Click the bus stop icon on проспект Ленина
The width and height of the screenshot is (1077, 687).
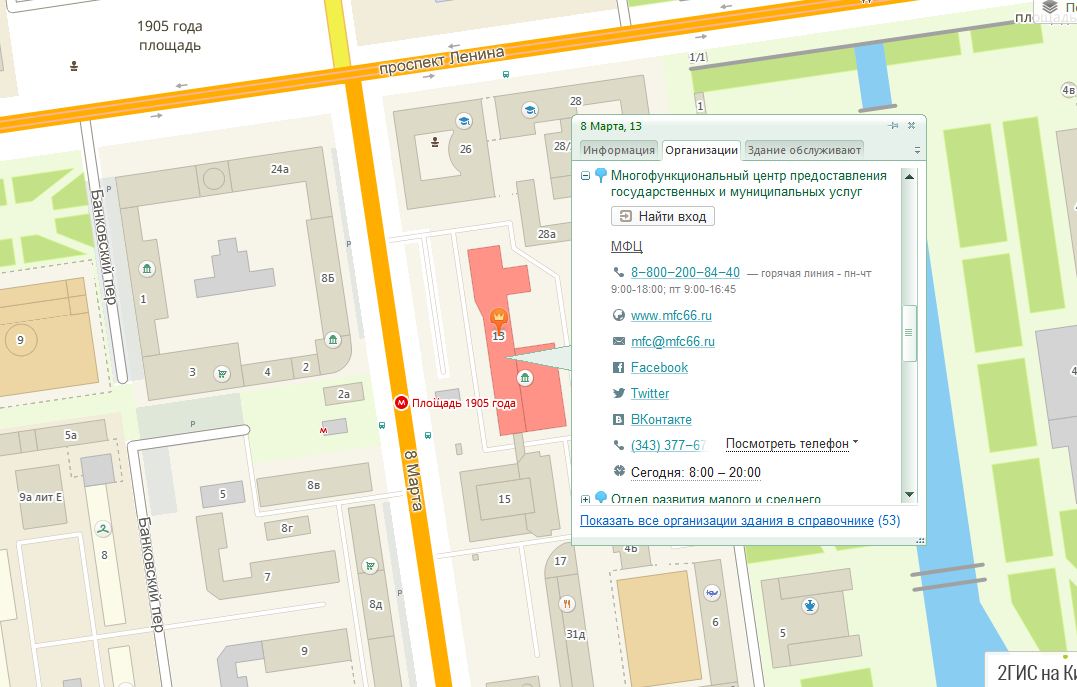coord(506,74)
